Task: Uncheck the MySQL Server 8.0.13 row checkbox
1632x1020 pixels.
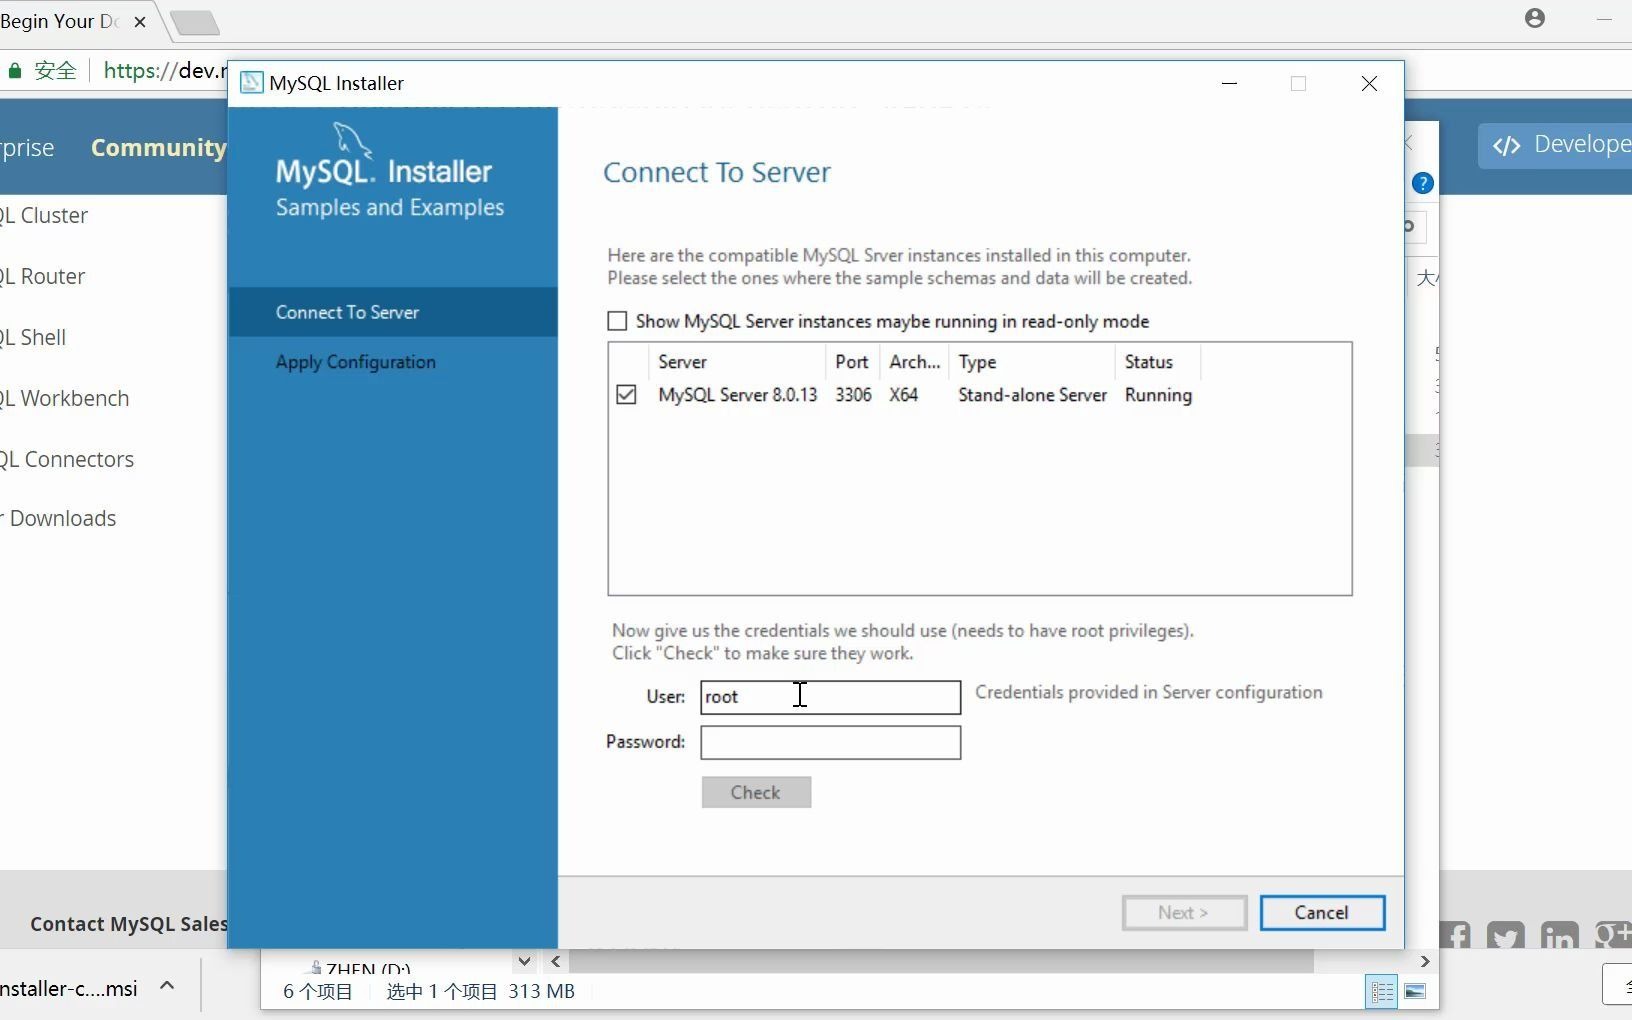Action: coord(626,395)
